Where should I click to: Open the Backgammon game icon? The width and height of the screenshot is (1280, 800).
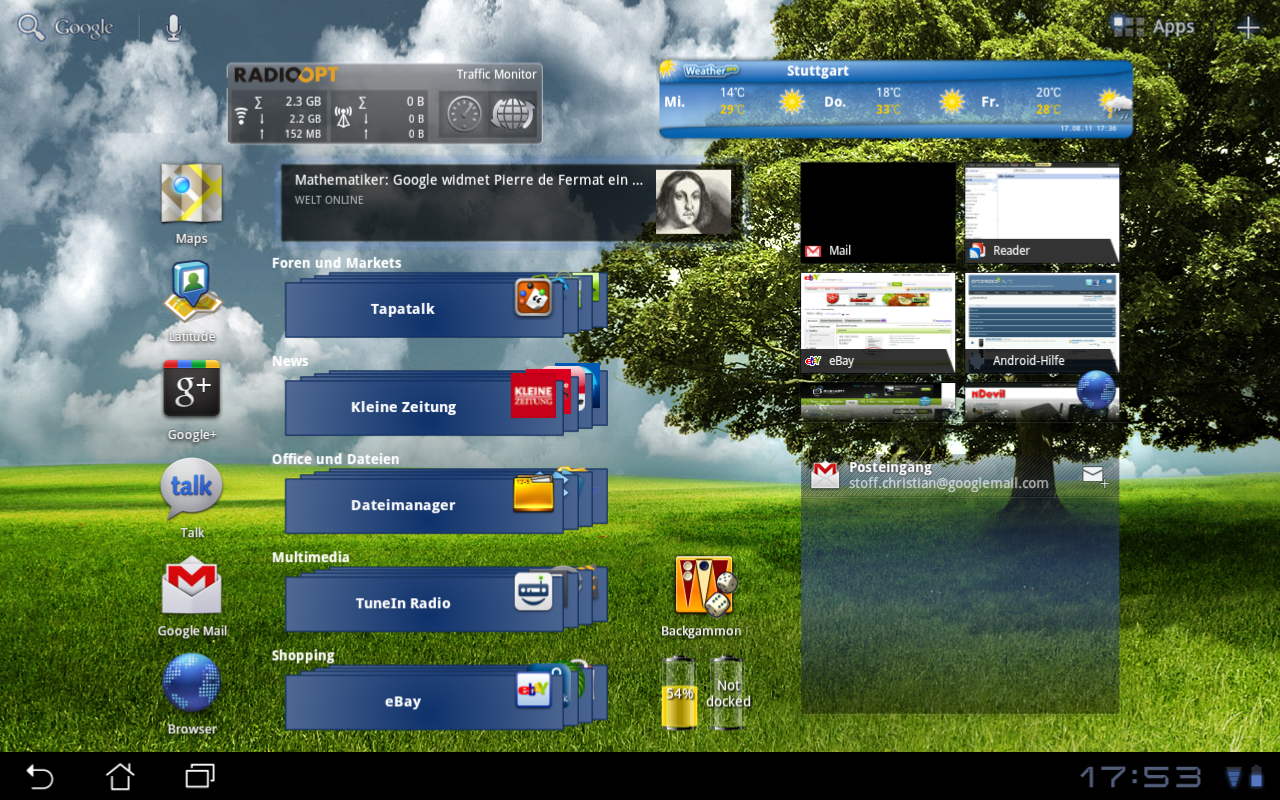point(704,586)
